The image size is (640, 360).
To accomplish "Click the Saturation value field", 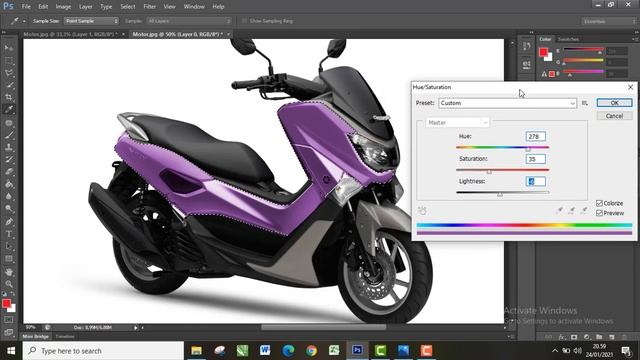I will pyautogui.click(x=536, y=159).
